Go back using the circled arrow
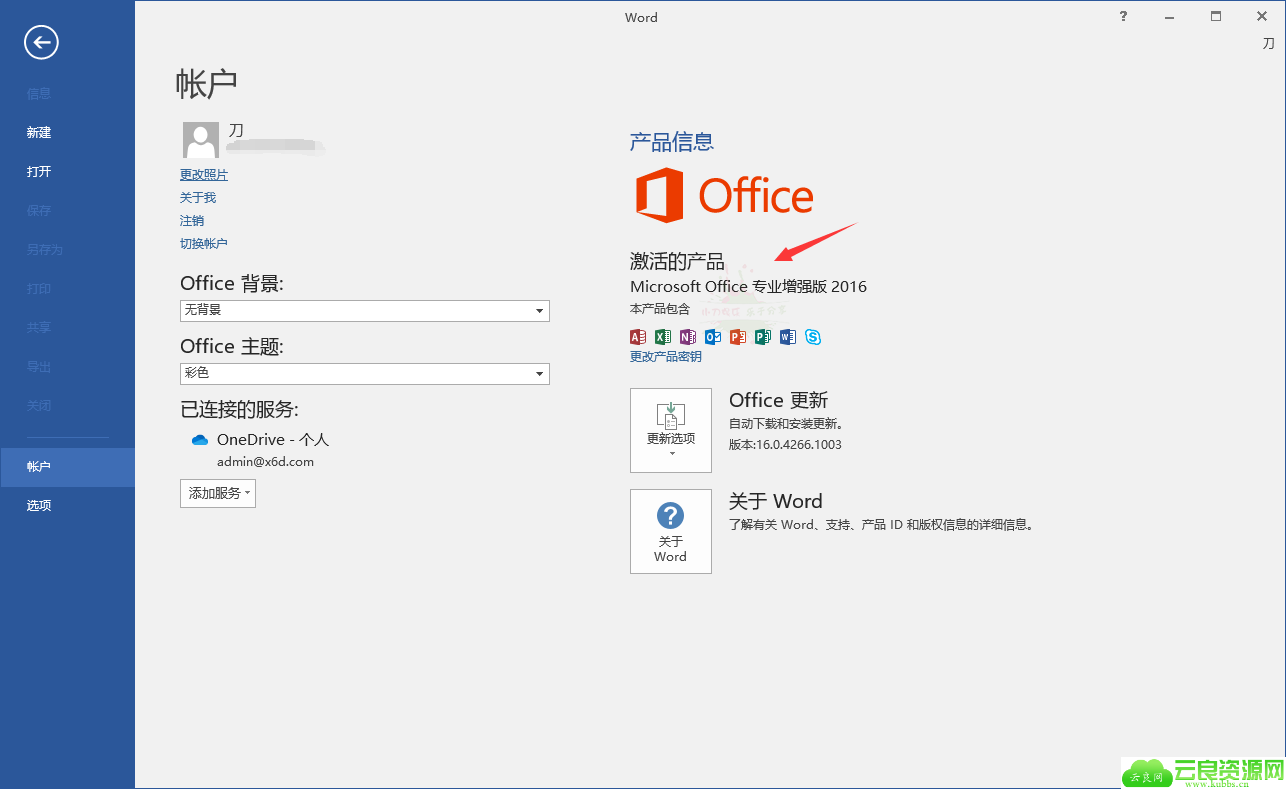The image size is (1286, 789). click(x=42, y=42)
